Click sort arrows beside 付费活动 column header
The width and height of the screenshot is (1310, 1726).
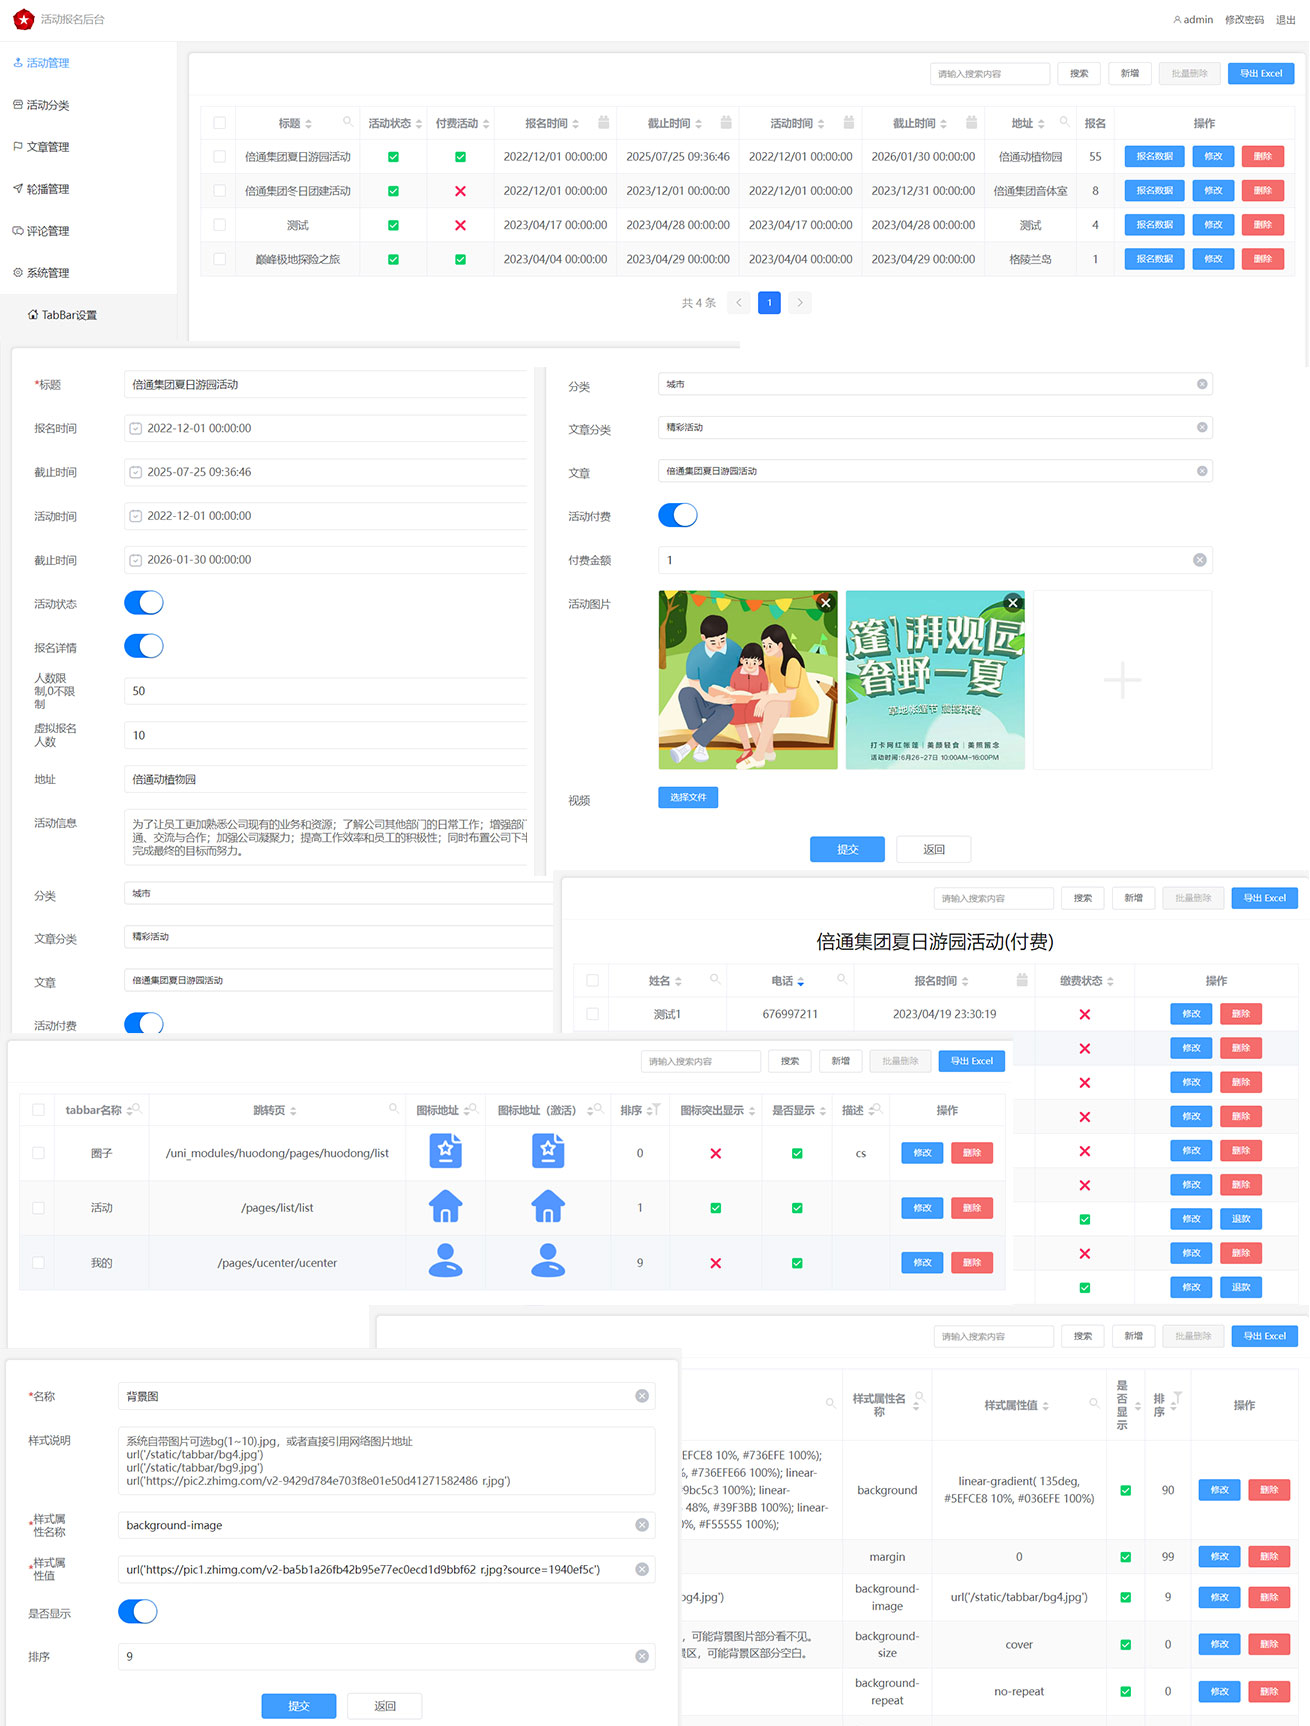pyautogui.click(x=486, y=124)
